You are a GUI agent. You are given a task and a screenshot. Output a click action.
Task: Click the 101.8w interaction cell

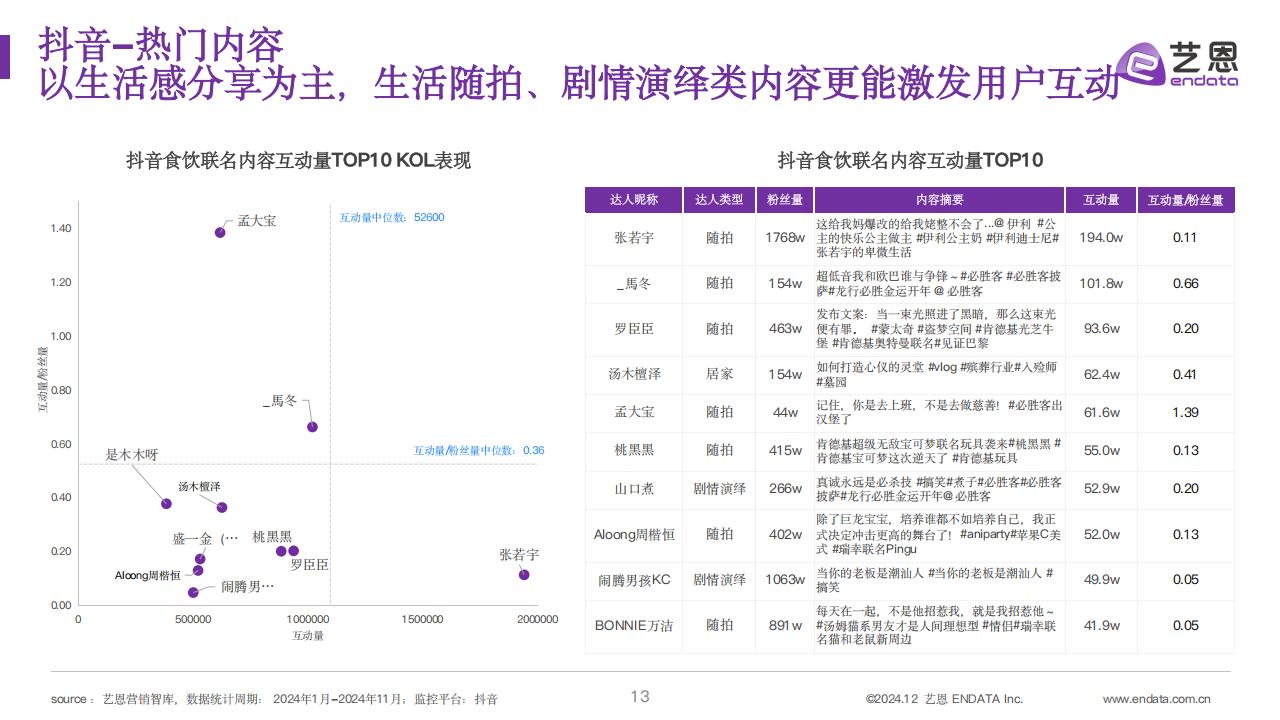point(1101,283)
